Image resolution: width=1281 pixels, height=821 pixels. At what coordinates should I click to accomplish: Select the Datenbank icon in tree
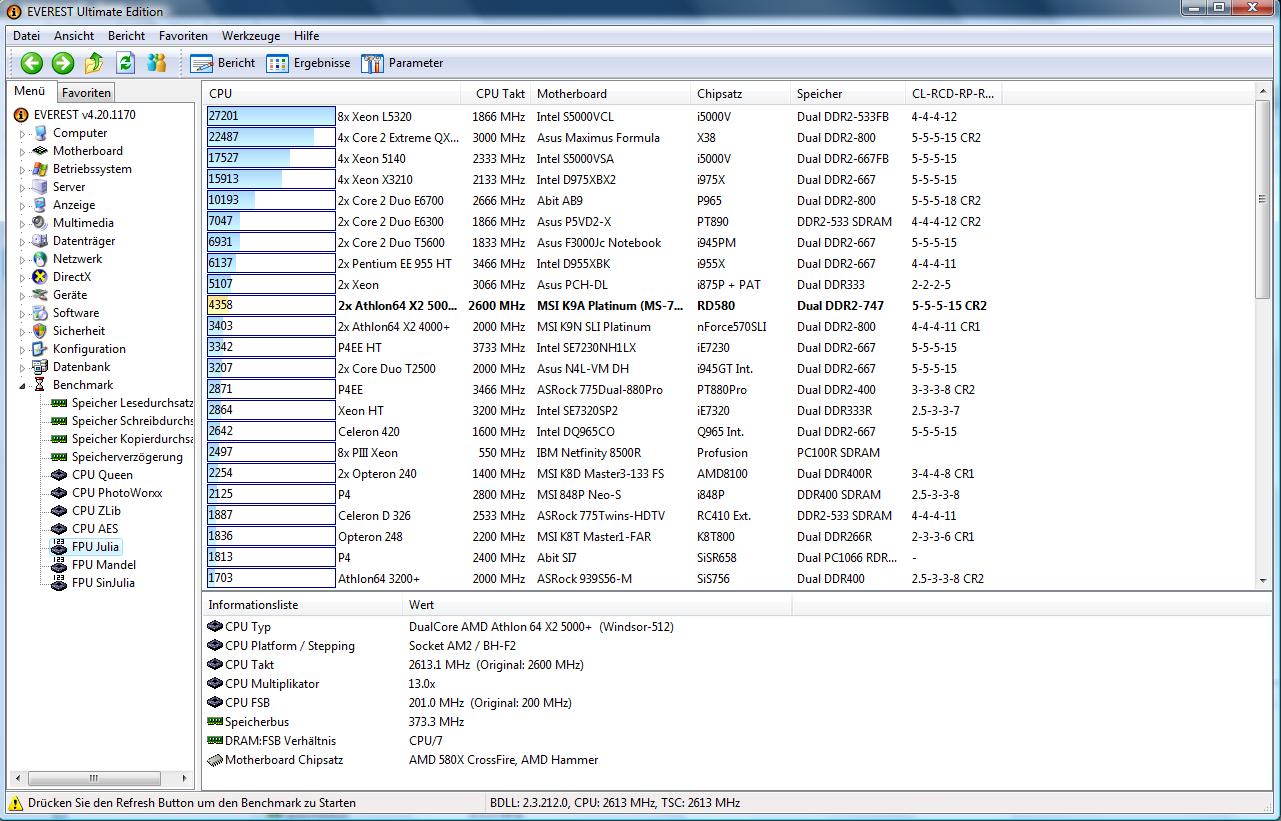(39, 367)
